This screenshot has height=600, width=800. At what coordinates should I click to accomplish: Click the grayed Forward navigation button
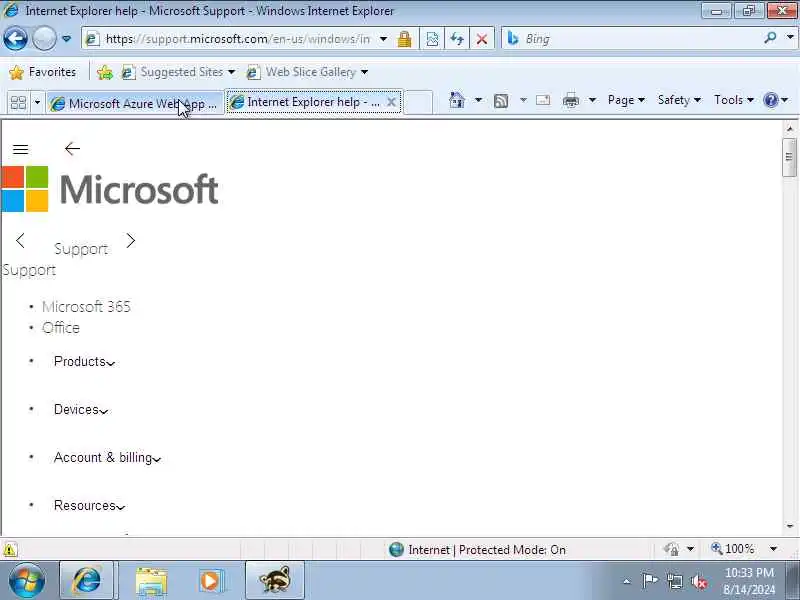click(44, 38)
